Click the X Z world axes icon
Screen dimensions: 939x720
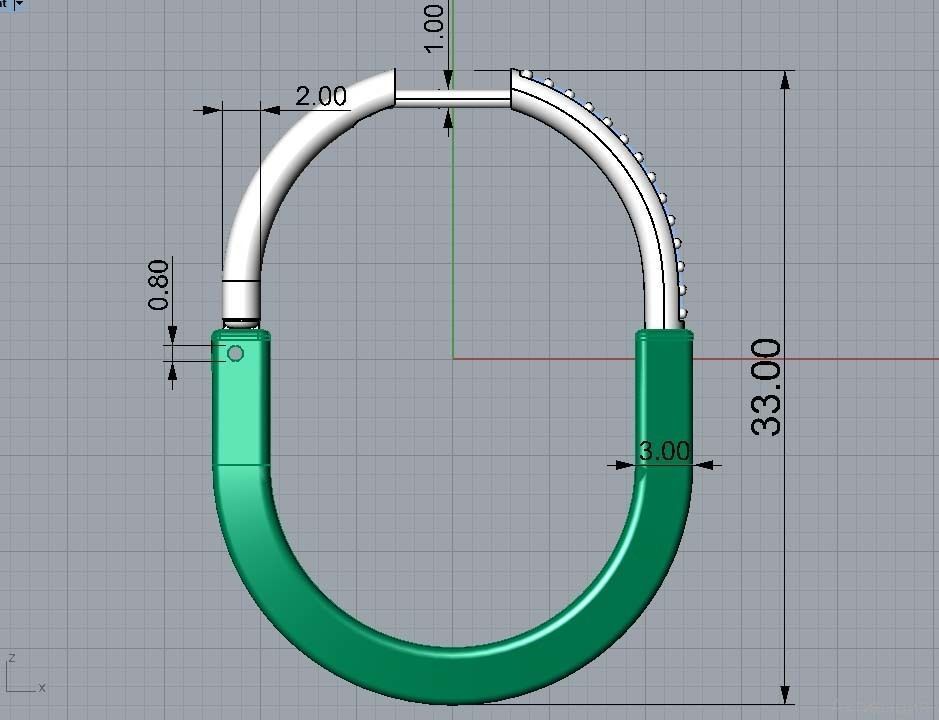tap(24, 674)
